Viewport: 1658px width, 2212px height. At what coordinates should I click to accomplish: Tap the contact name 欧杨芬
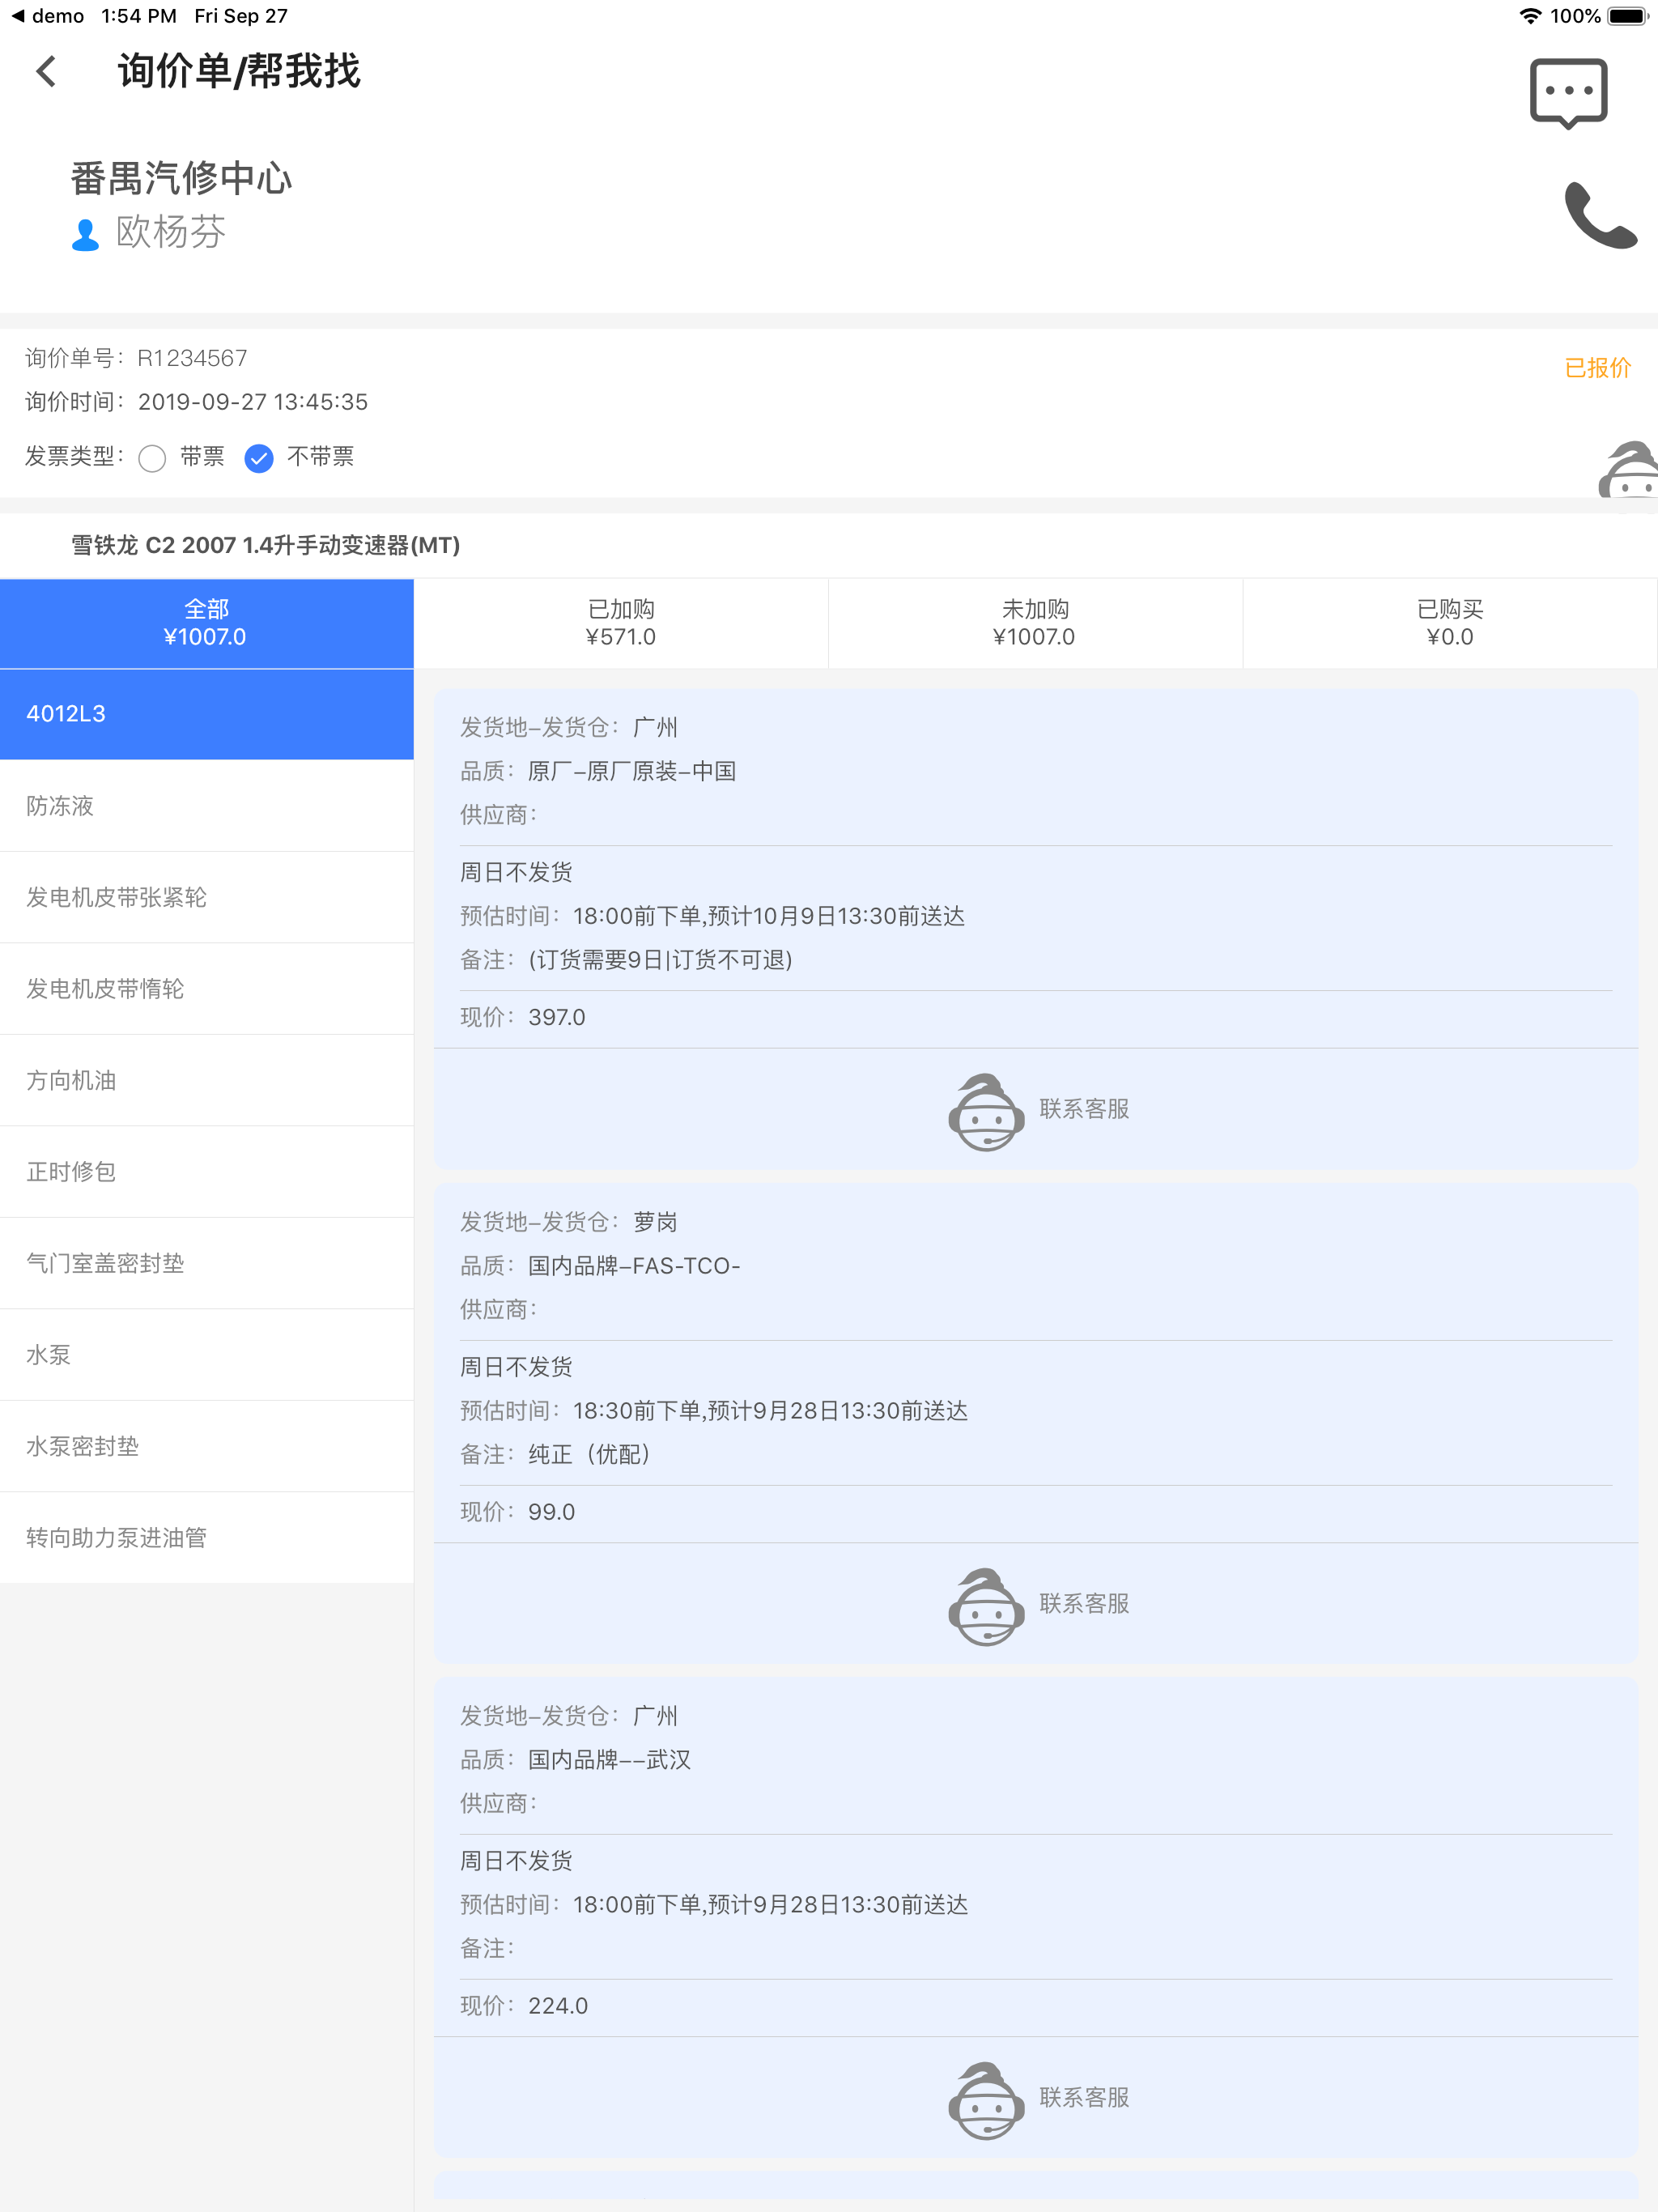click(x=171, y=232)
